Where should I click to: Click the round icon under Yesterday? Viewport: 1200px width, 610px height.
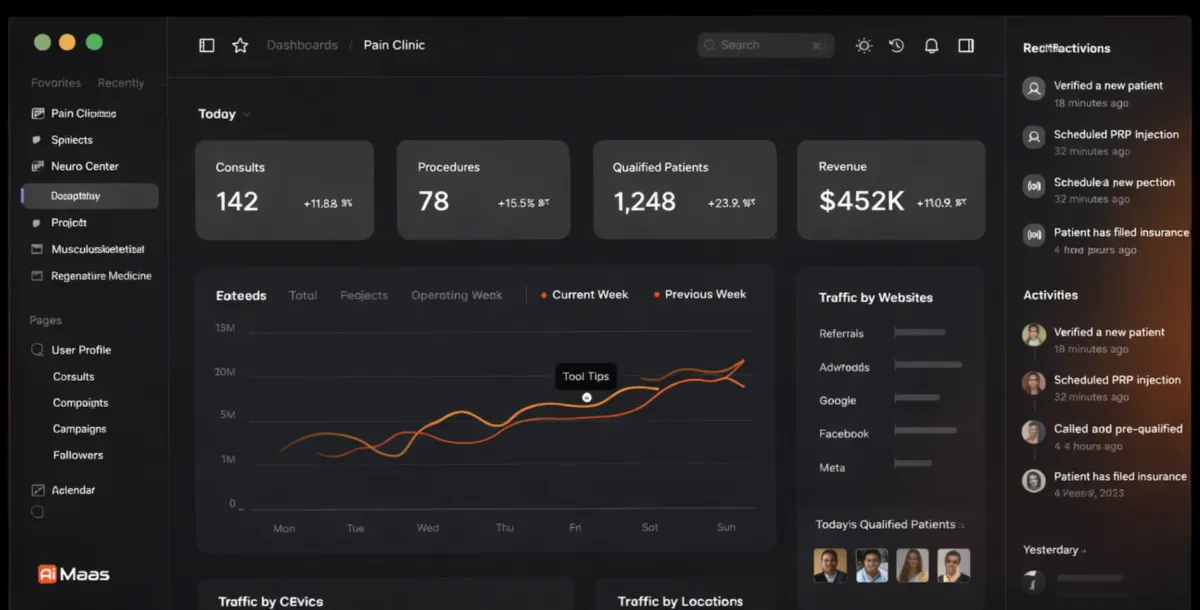coord(1034,581)
